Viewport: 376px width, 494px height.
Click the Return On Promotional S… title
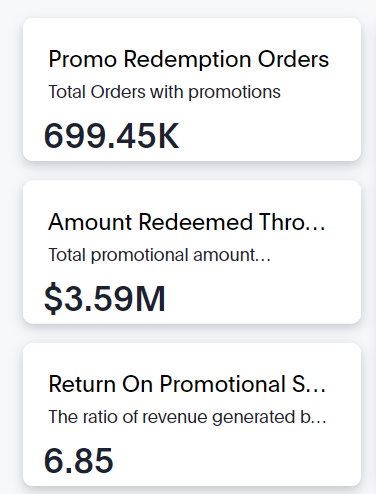pos(187,384)
